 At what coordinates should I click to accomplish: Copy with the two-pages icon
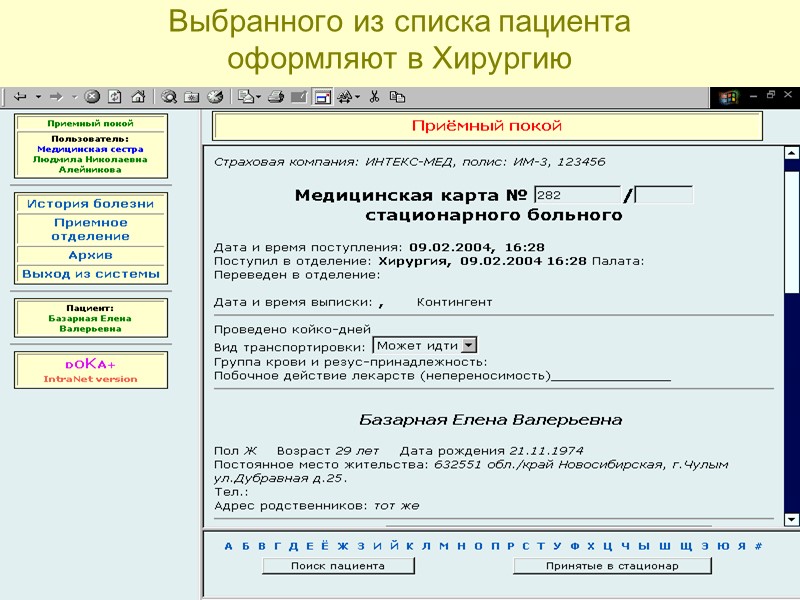click(397, 96)
